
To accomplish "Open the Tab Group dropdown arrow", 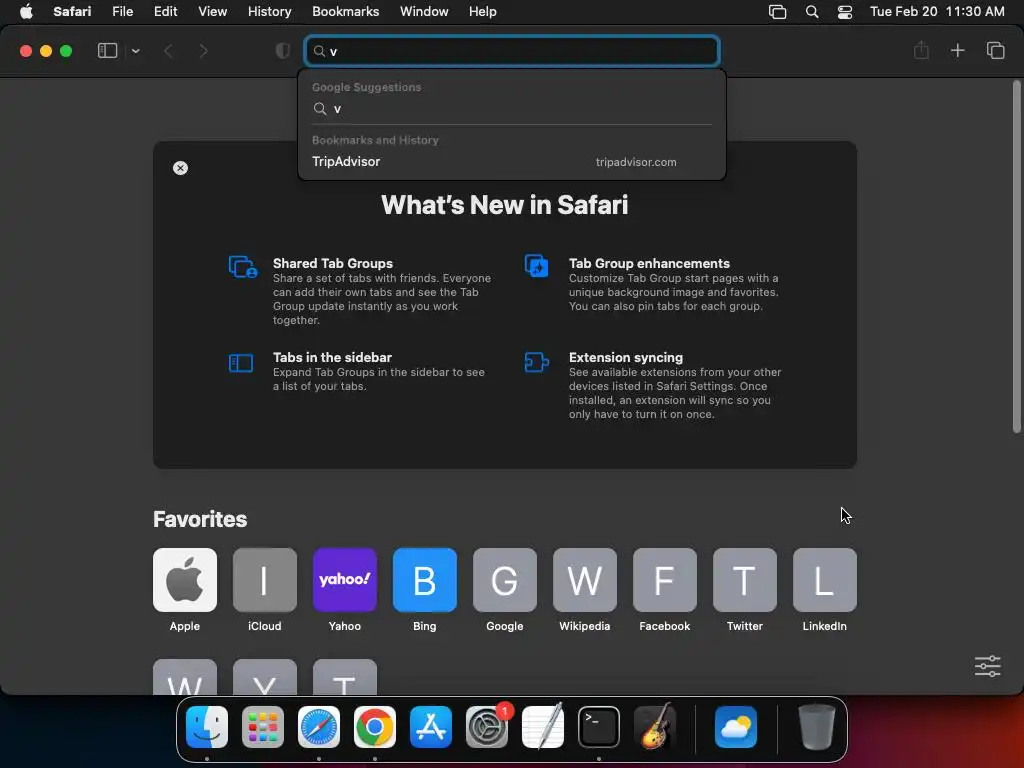I will [x=135, y=51].
